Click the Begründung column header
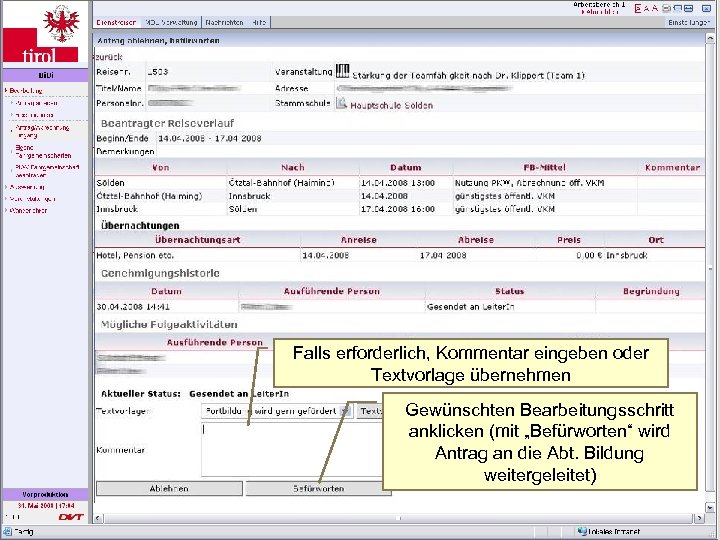The image size is (720, 540). click(651, 291)
